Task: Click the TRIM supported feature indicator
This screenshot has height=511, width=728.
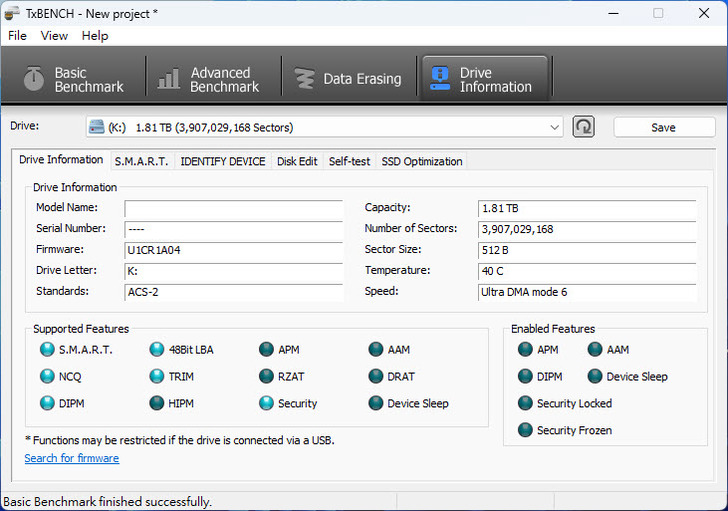Action: pos(157,377)
